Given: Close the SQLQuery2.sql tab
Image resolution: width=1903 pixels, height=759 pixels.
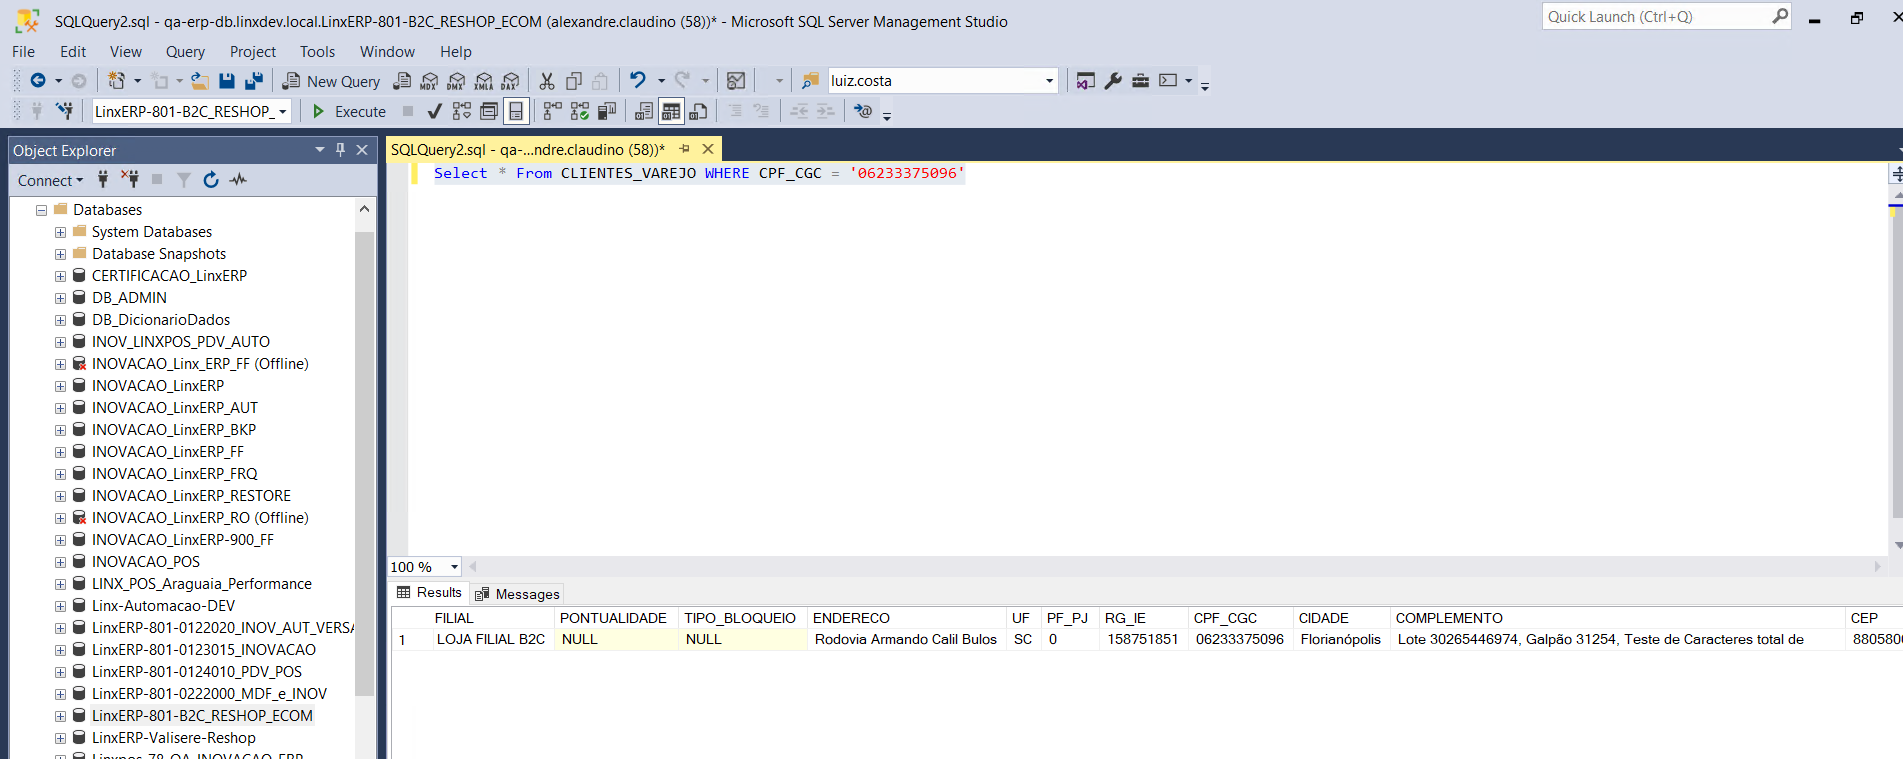Looking at the screenshot, I should pos(708,149).
